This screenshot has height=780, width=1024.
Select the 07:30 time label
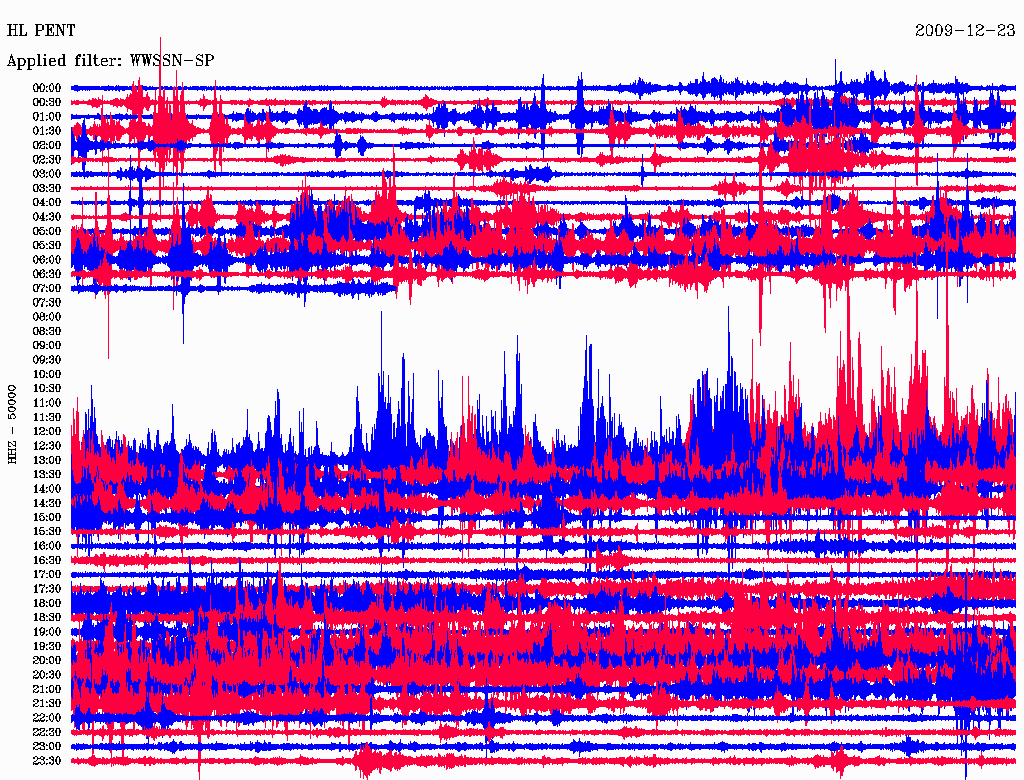tap(47, 302)
